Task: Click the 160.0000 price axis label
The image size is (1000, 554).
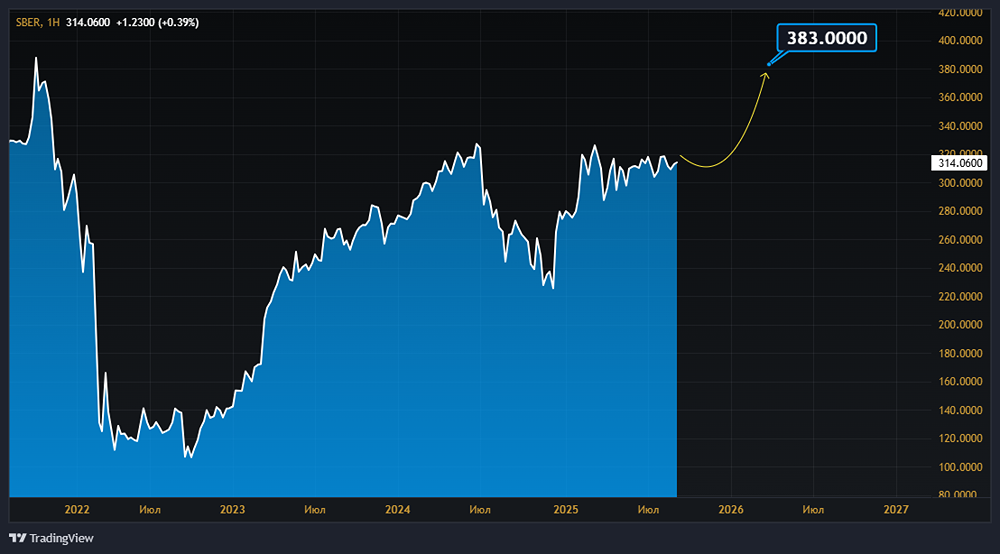Action: pos(960,381)
